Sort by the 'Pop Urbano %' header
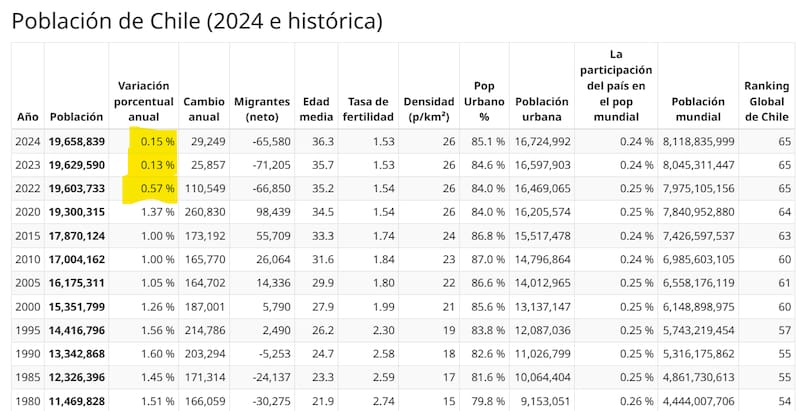 tap(484, 101)
